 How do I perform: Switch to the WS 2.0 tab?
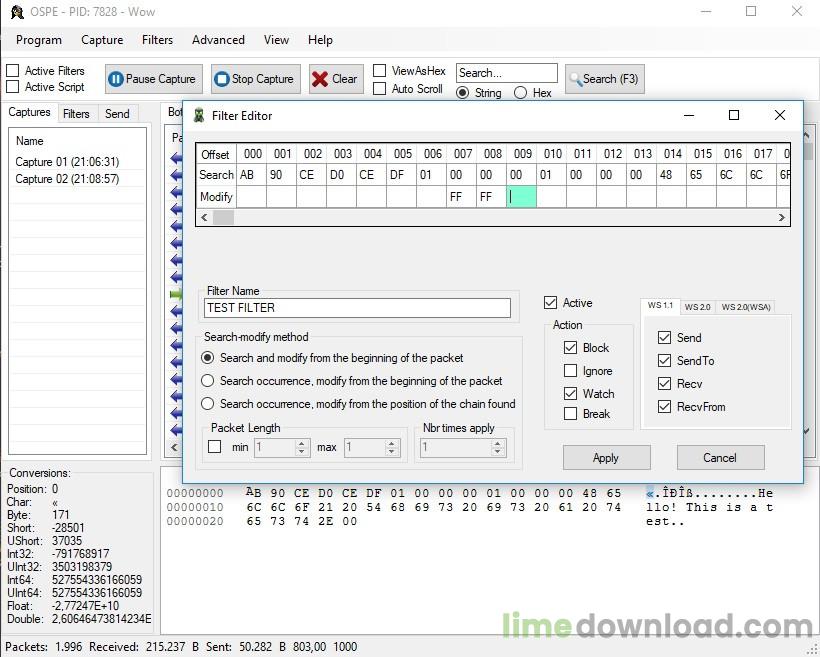tap(698, 307)
